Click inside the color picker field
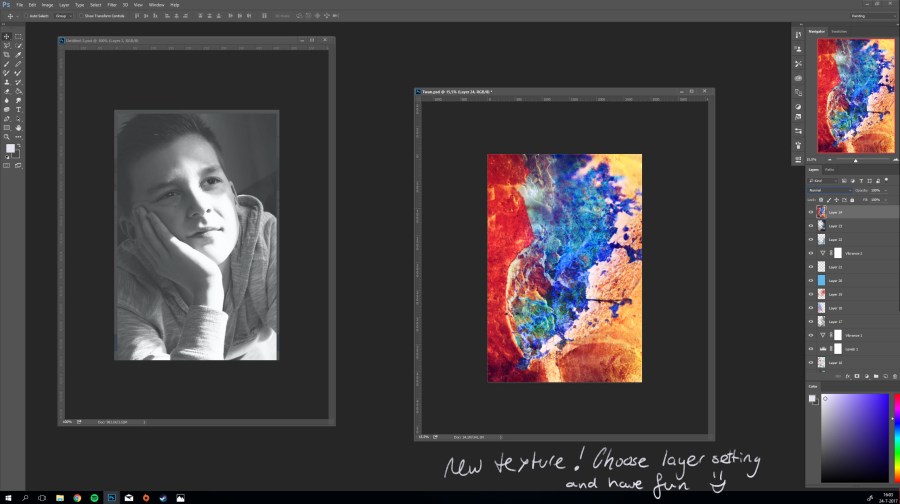 848,437
